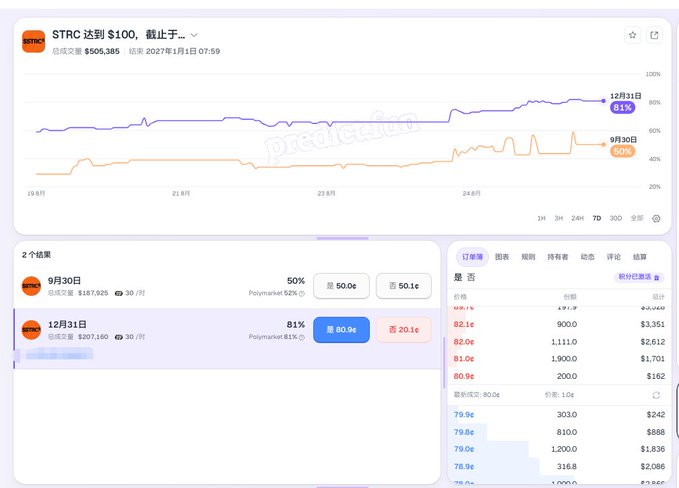Open the 规则 tab

point(528,257)
